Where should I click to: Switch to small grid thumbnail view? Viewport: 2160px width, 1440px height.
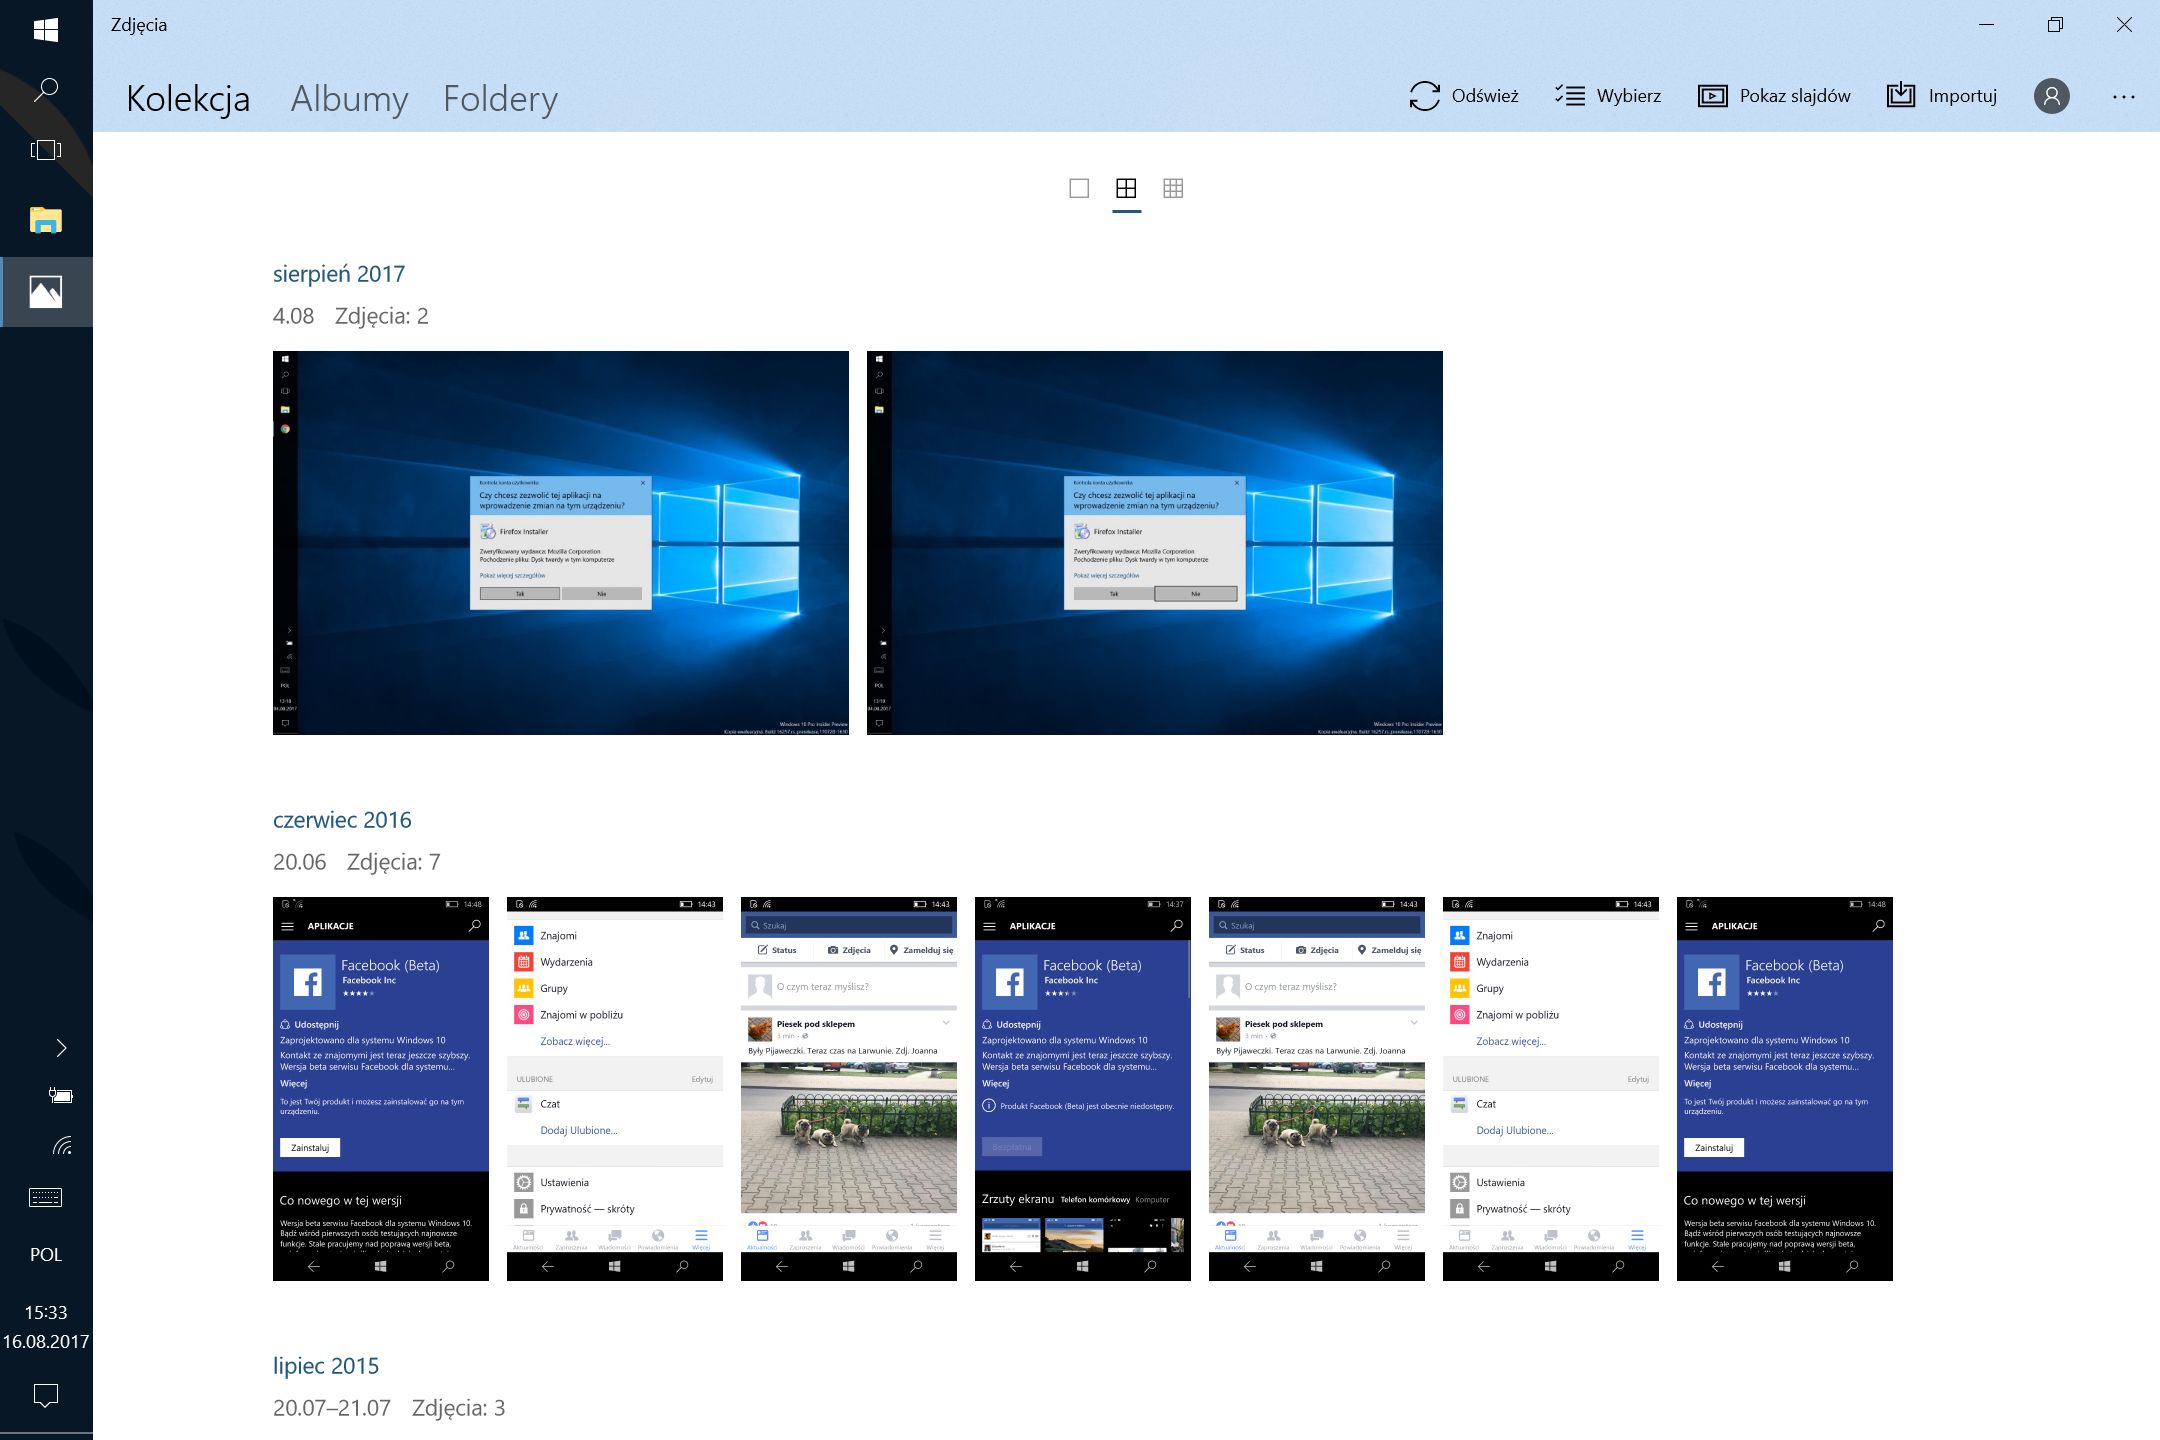(x=1173, y=188)
